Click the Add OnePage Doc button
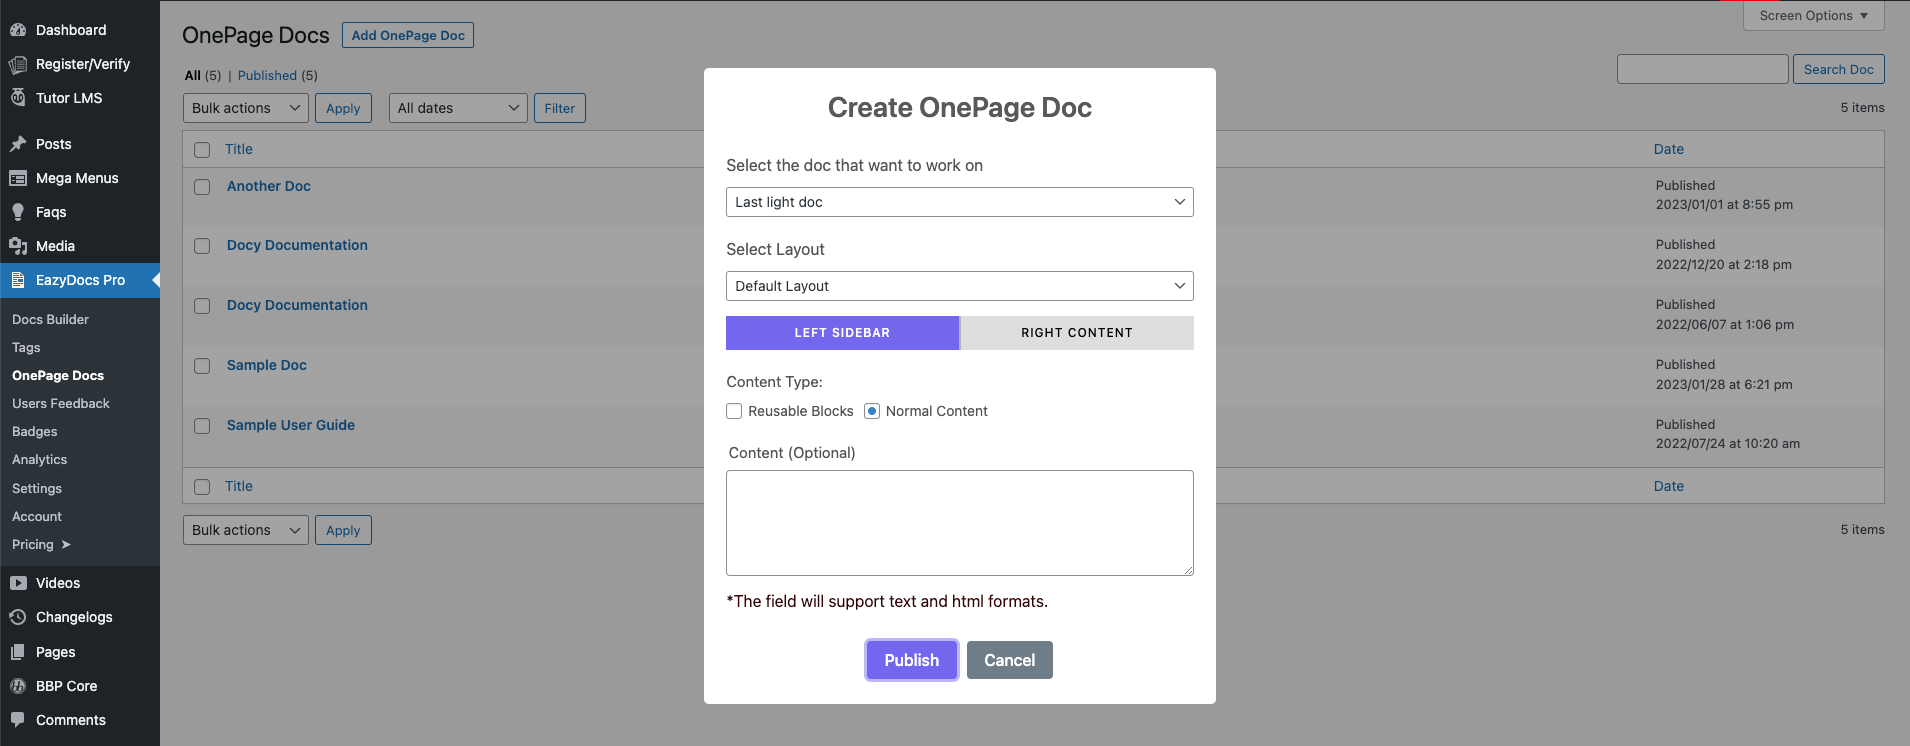This screenshot has height=746, width=1910. [x=408, y=35]
